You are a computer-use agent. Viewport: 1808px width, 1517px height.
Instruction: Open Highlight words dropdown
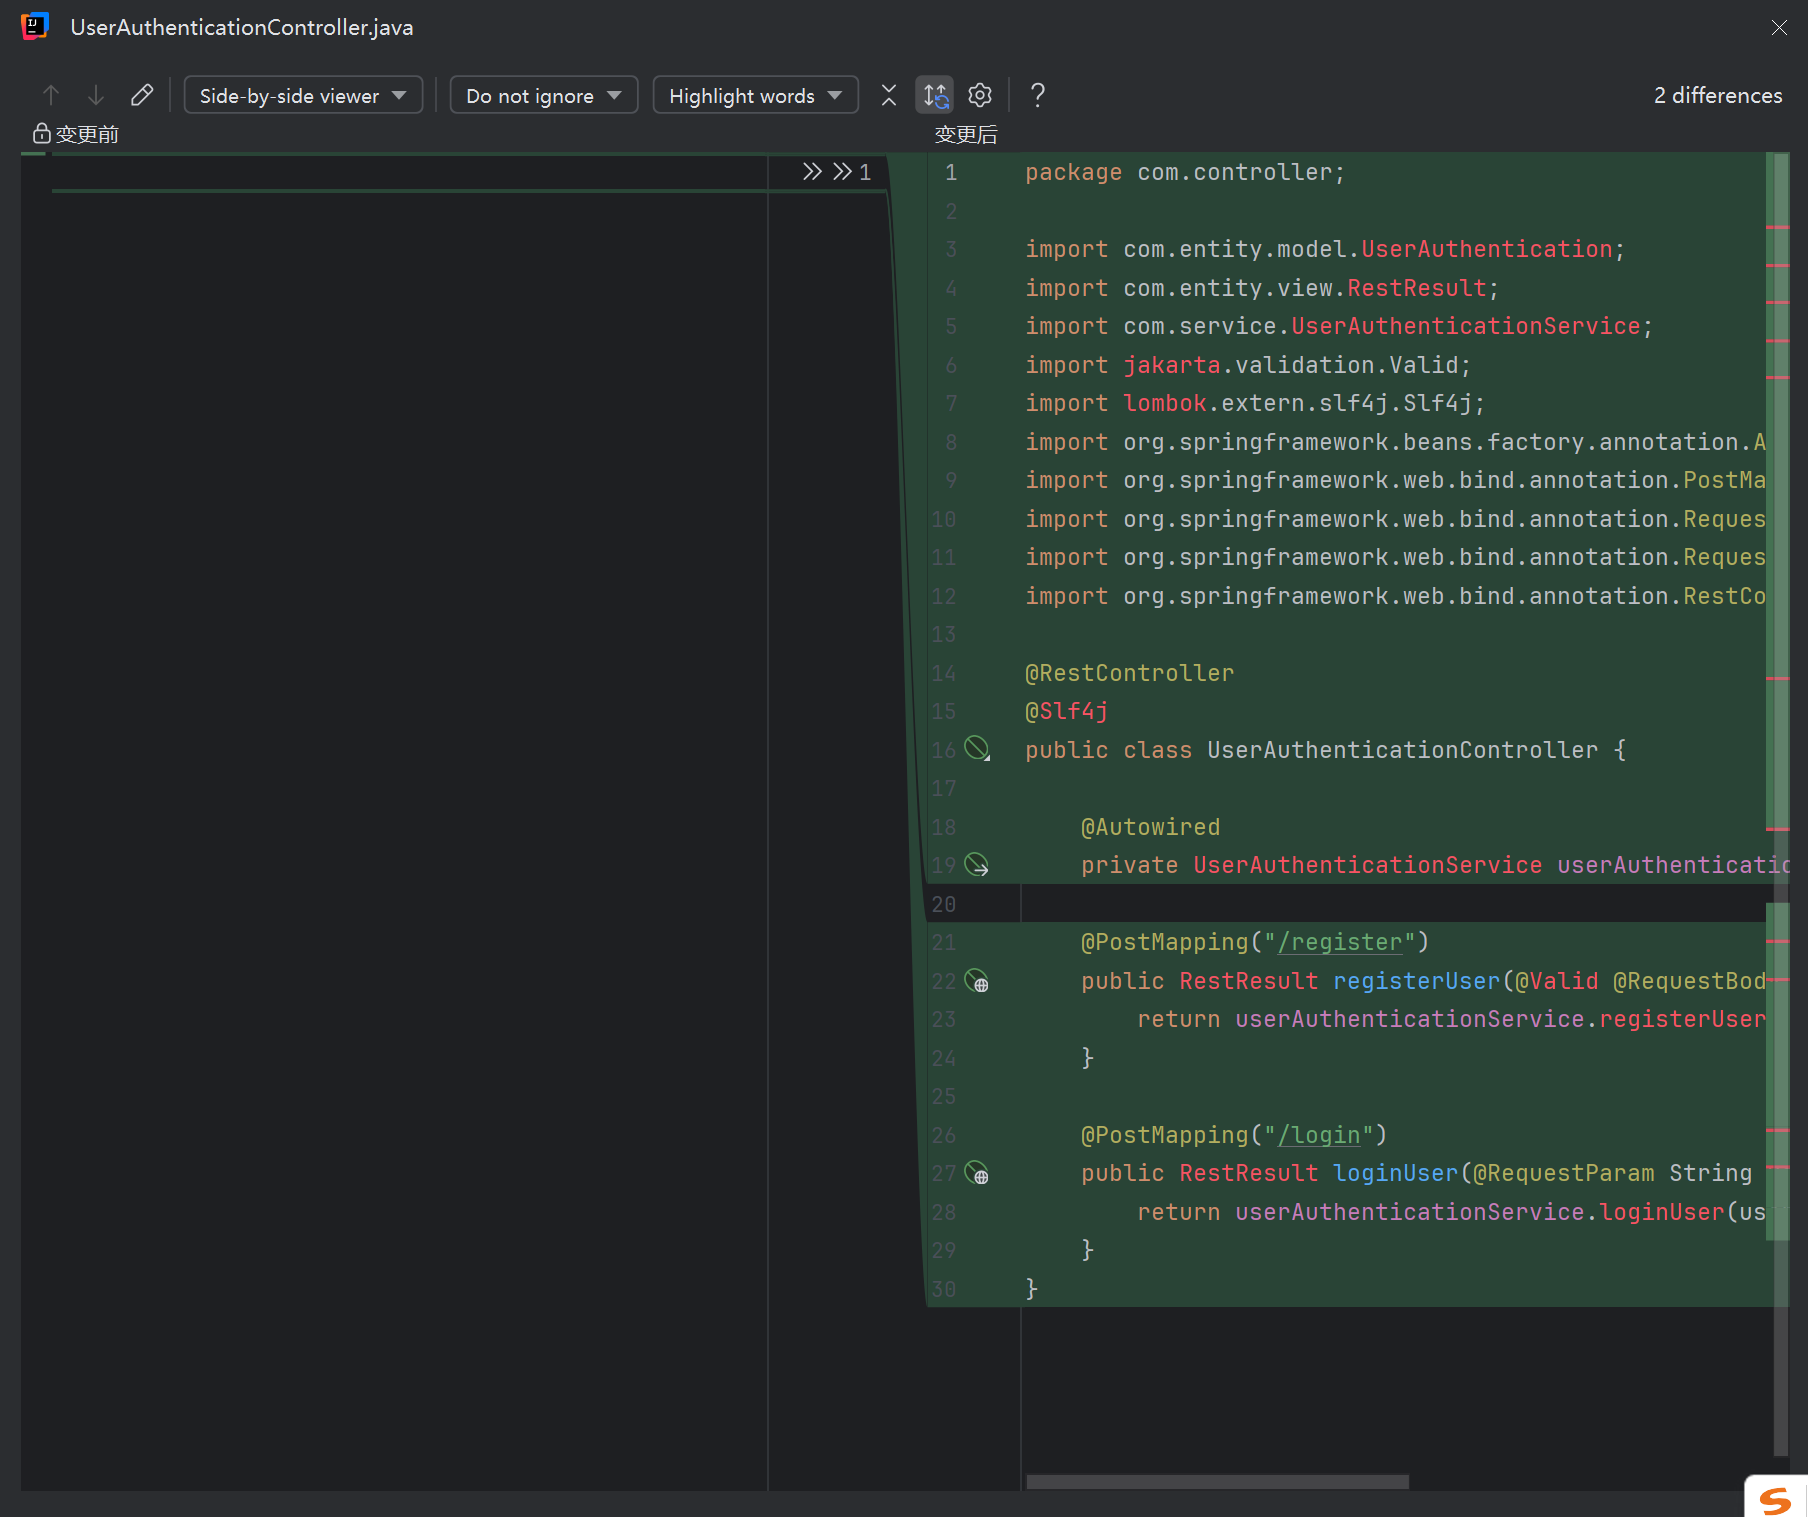[755, 95]
